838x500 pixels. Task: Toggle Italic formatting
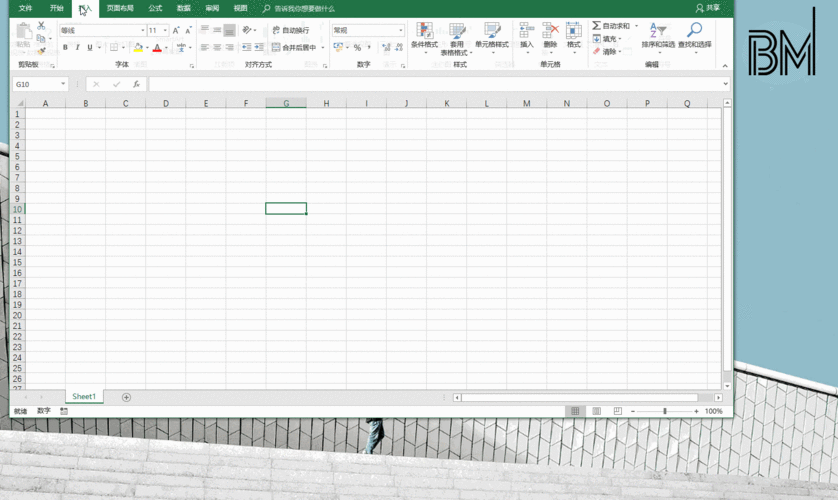(78, 48)
